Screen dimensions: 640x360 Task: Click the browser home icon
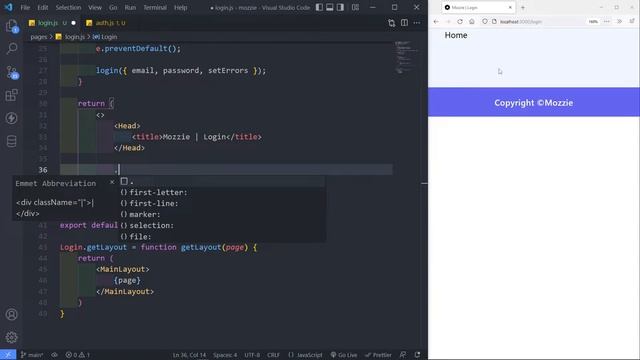(x=472, y=21)
